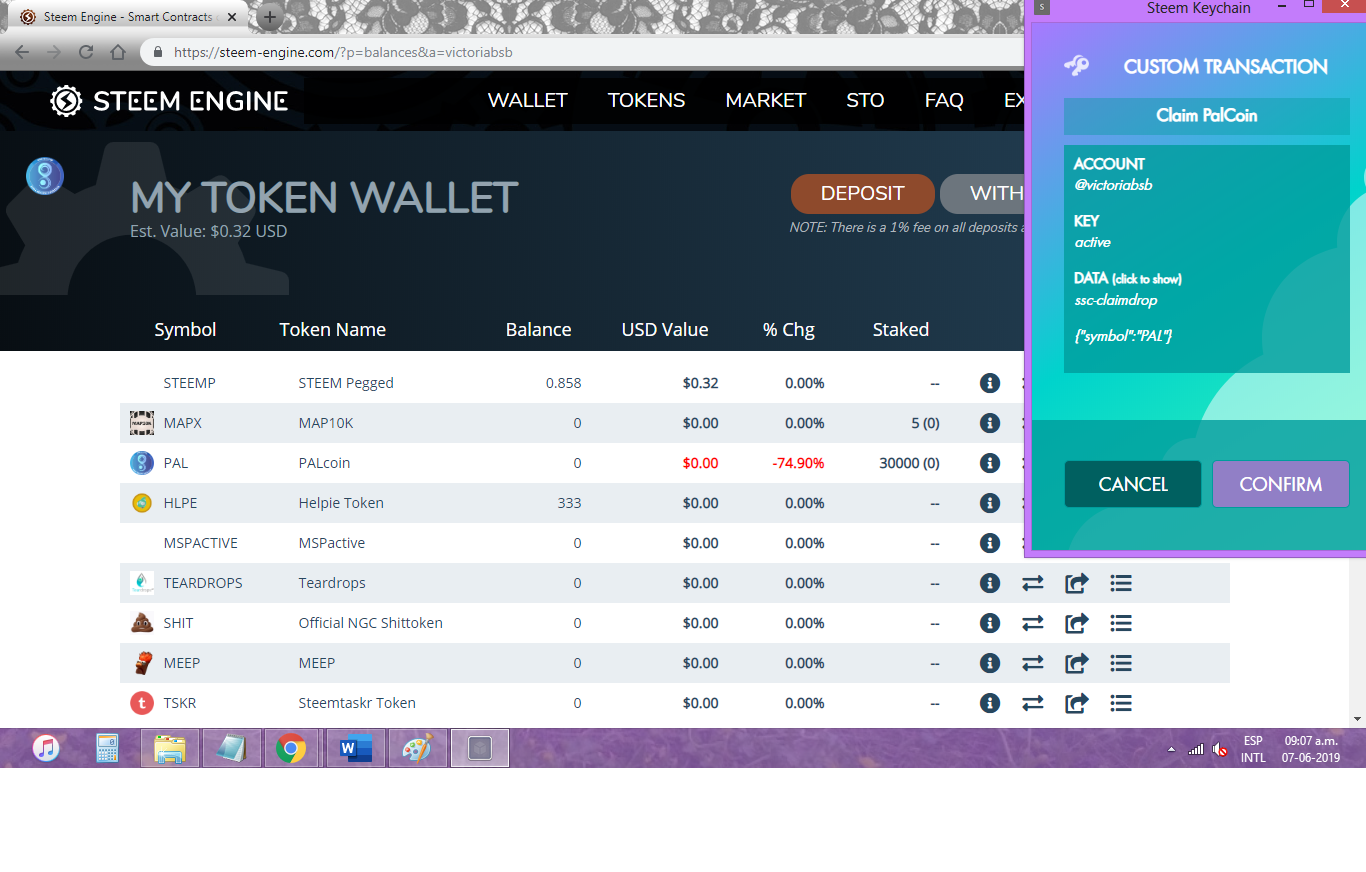Open info icon for STEEMP row
Viewport: 1366px width, 872px height.
tap(990, 383)
